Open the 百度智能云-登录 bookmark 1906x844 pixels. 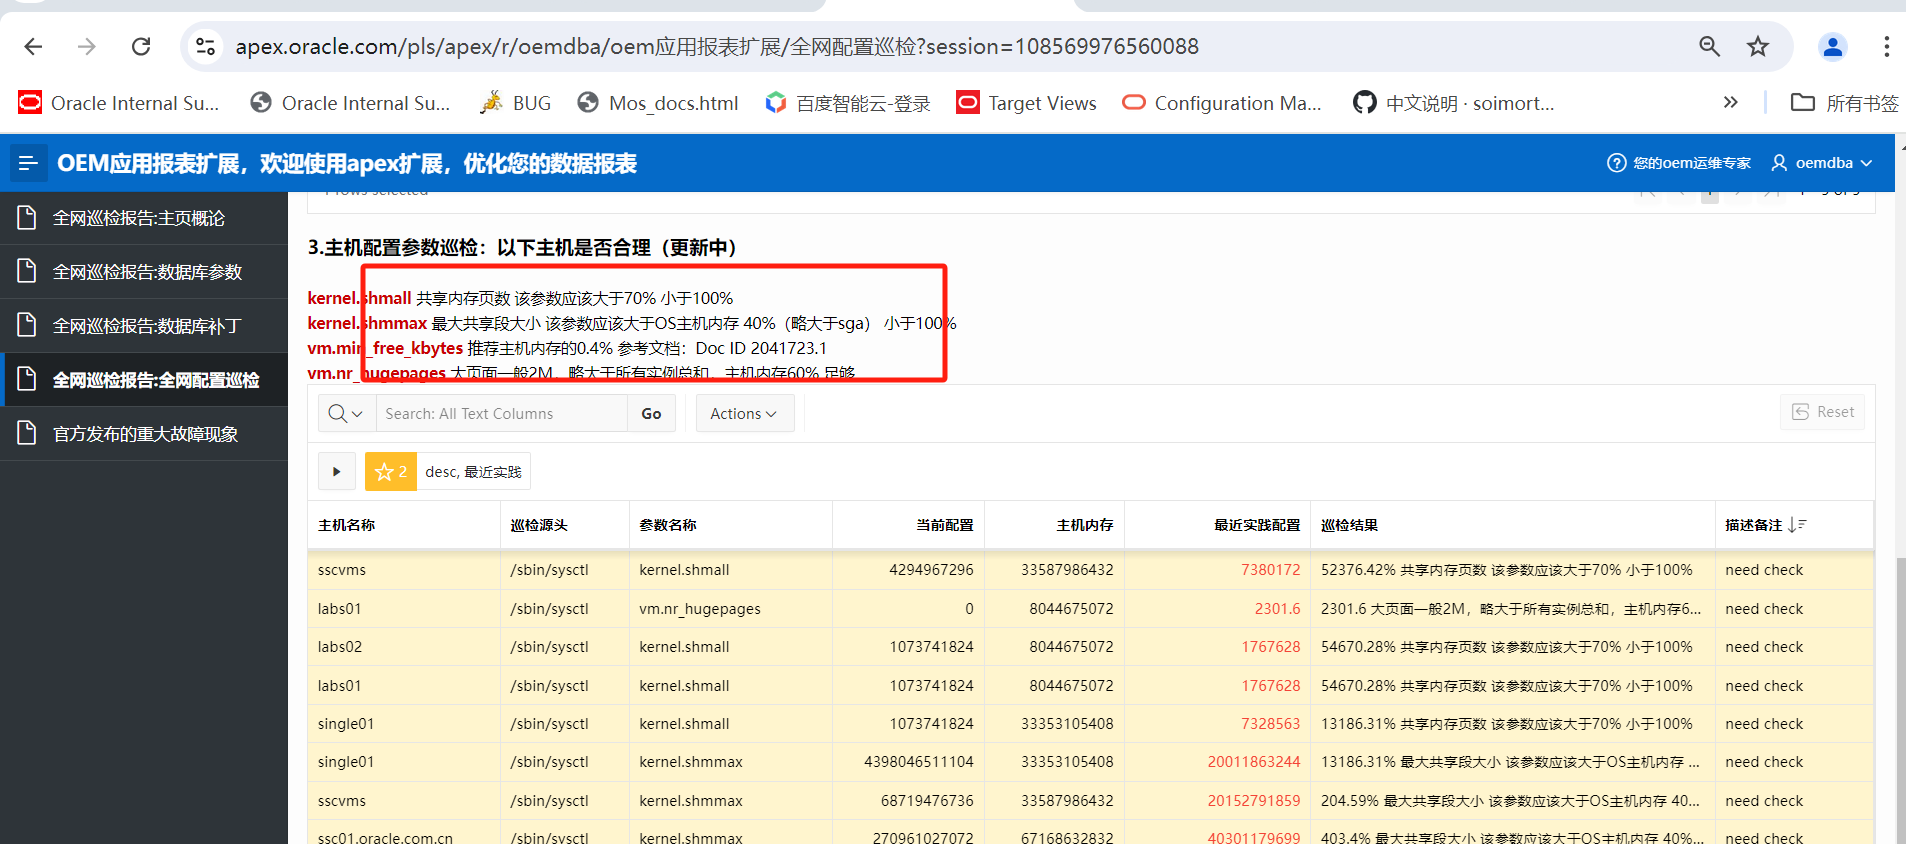tap(848, 103)
